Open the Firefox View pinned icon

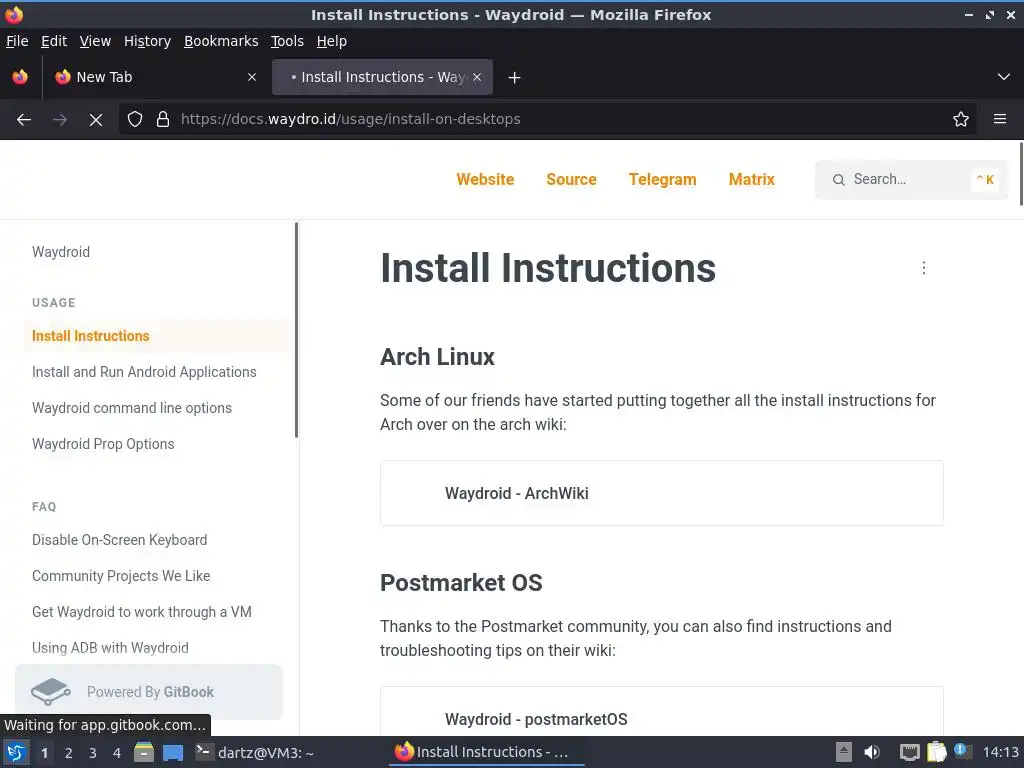click(20, 77)
